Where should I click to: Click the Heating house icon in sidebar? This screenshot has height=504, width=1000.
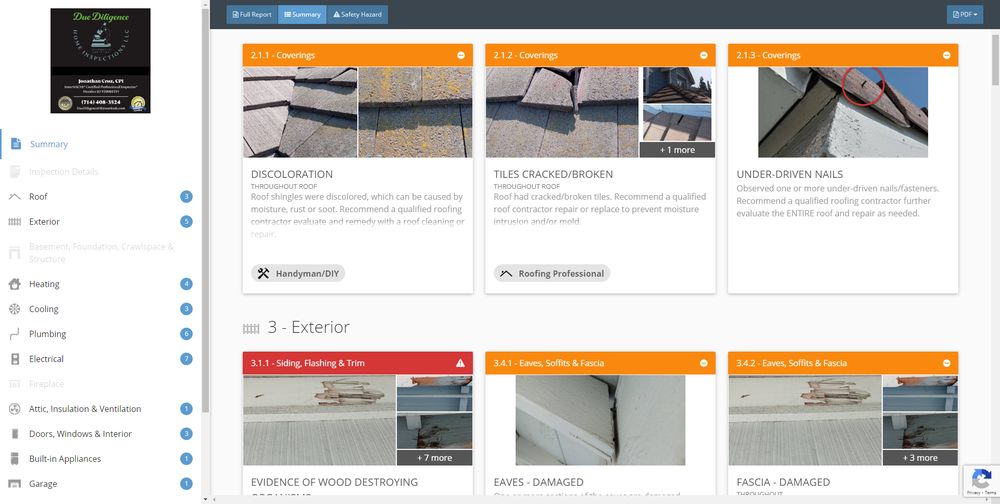15,284
